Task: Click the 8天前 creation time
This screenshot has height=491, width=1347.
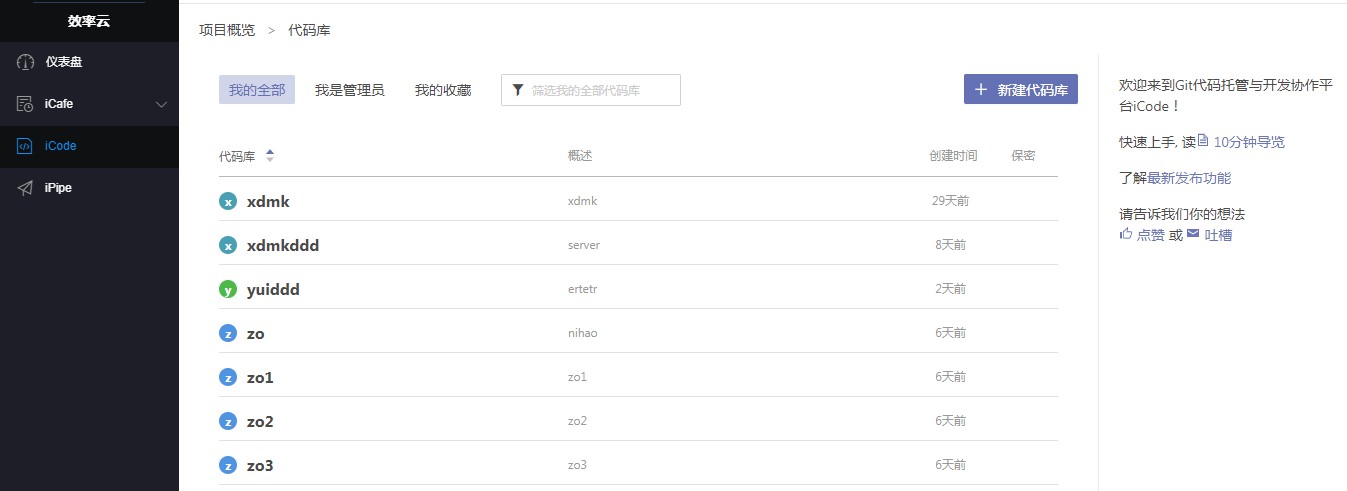Action: 950,245
